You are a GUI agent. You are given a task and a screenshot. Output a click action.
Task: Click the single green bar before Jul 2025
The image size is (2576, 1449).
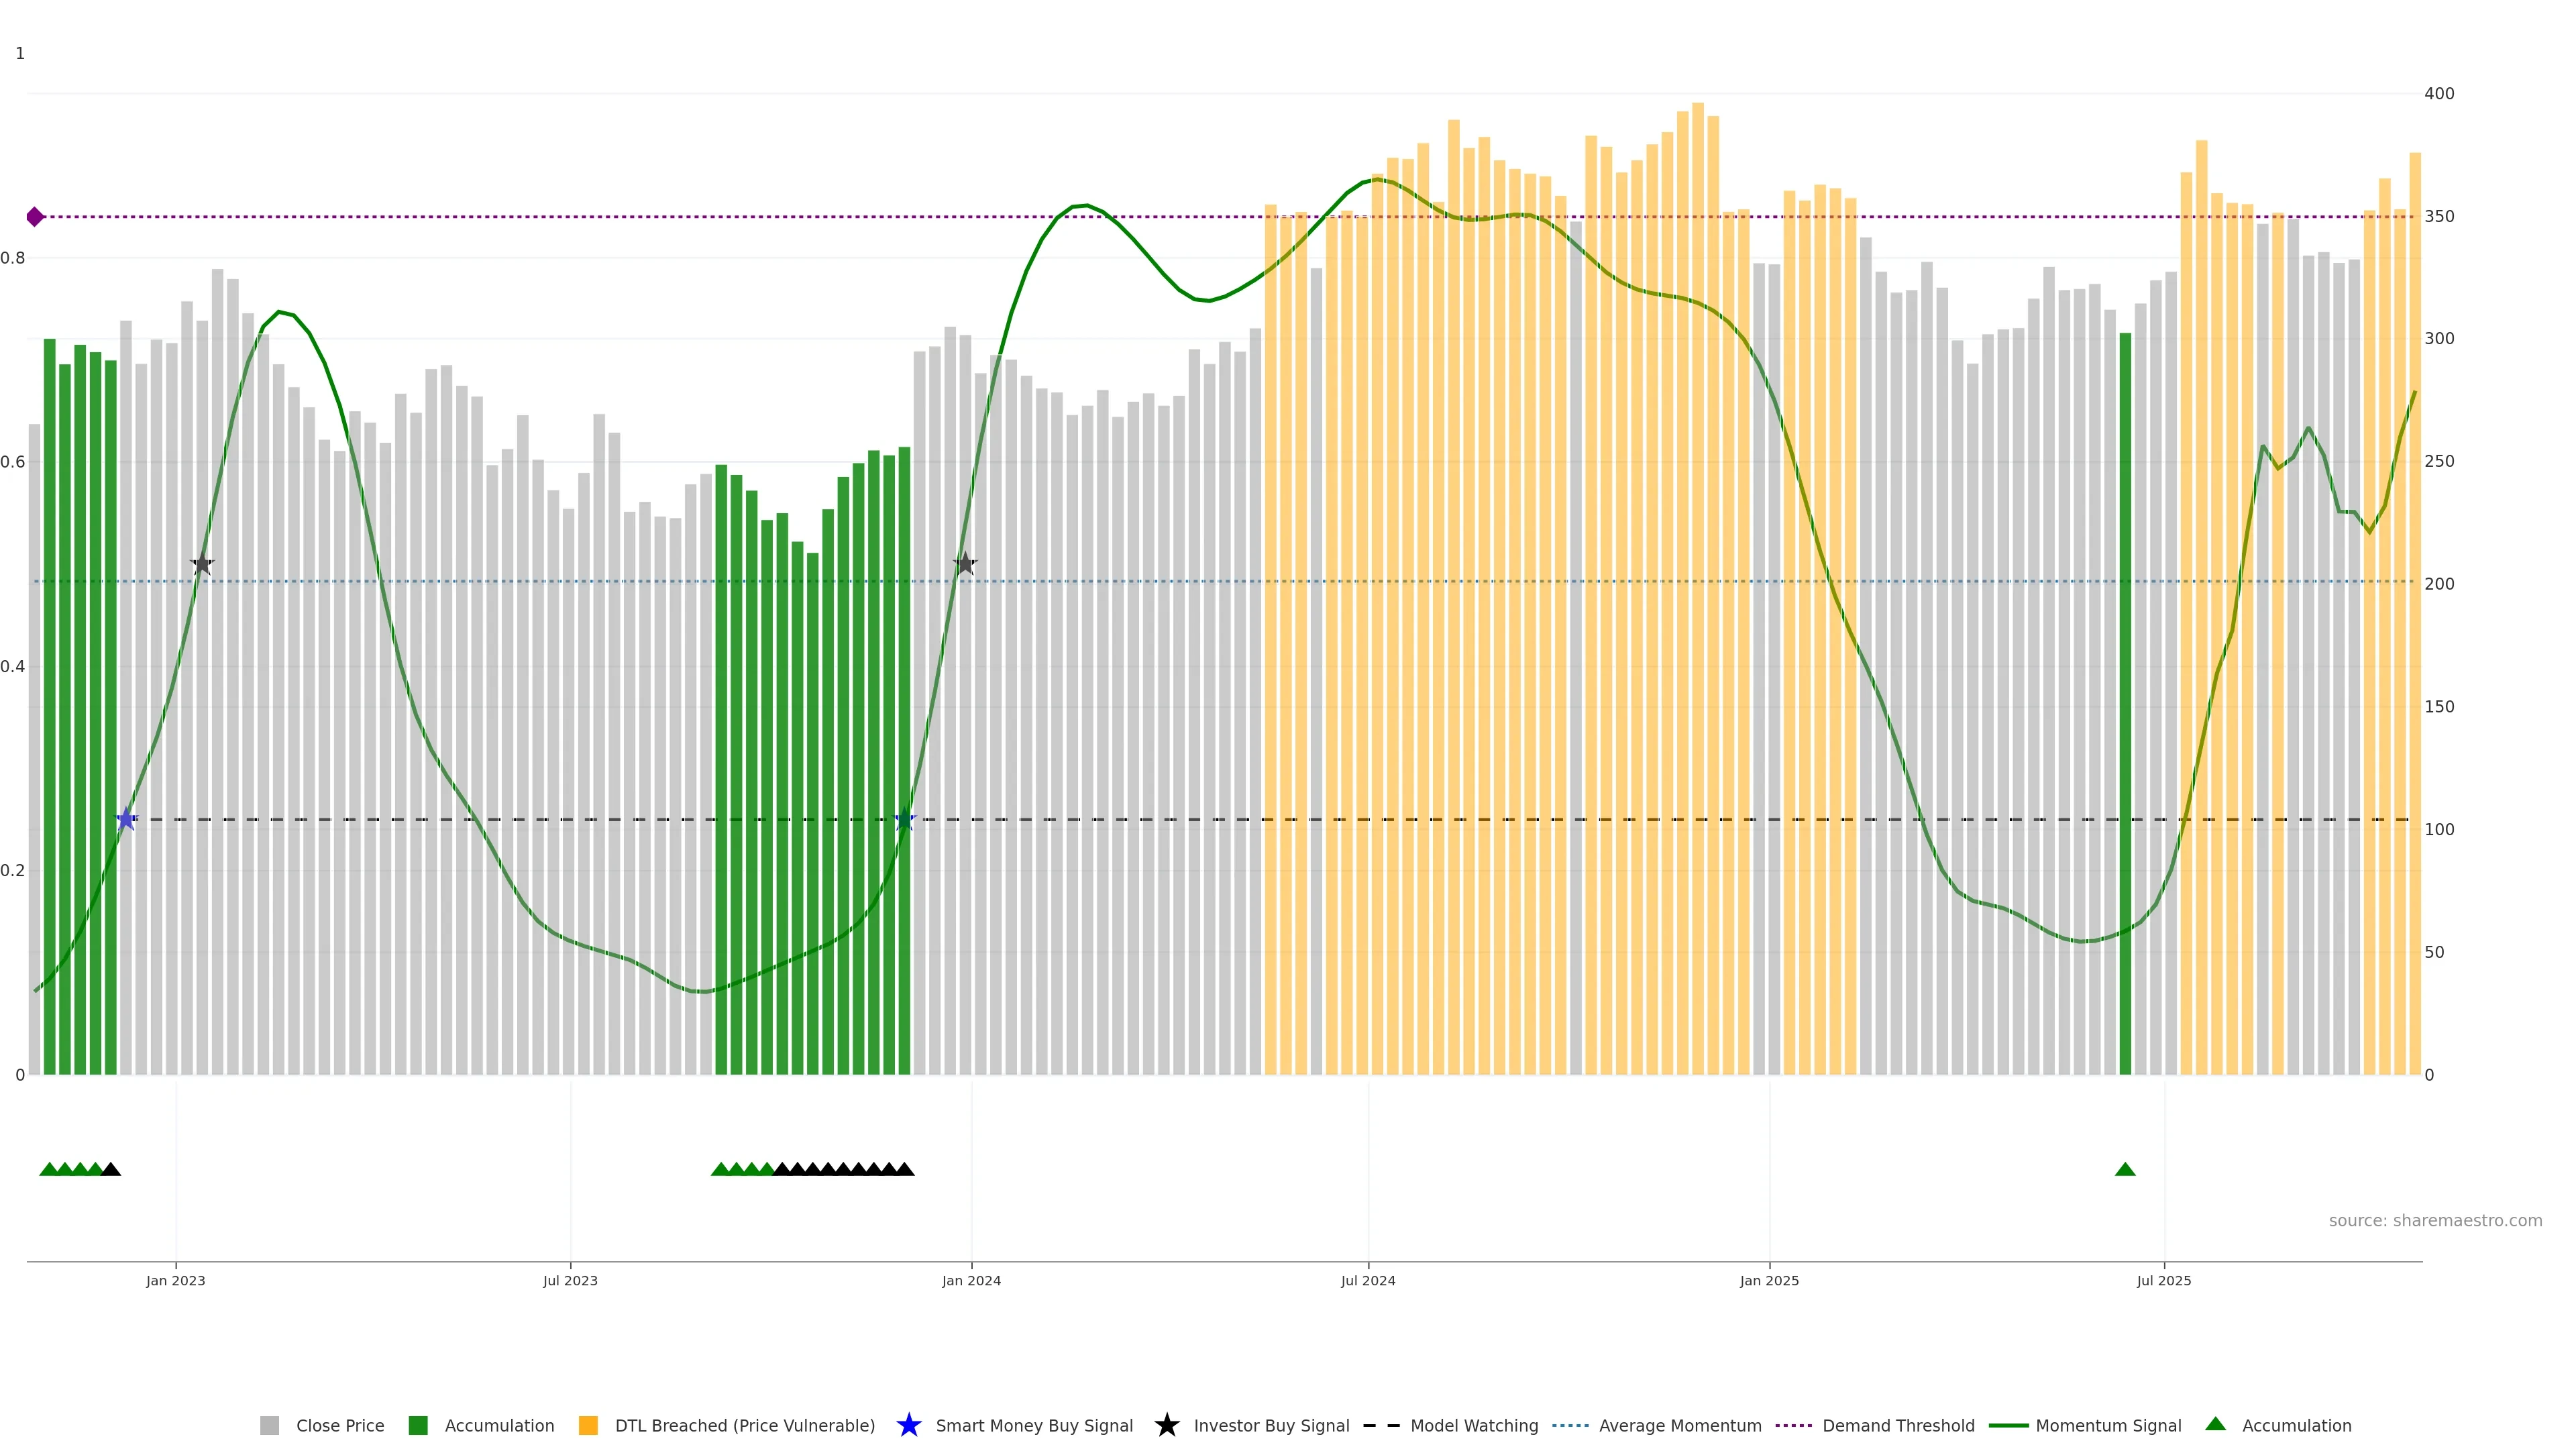click(x=2125, y=700)
